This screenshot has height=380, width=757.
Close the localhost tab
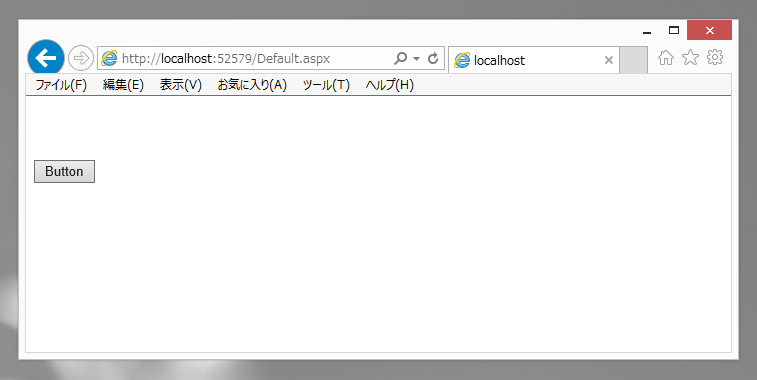(609, 60)
